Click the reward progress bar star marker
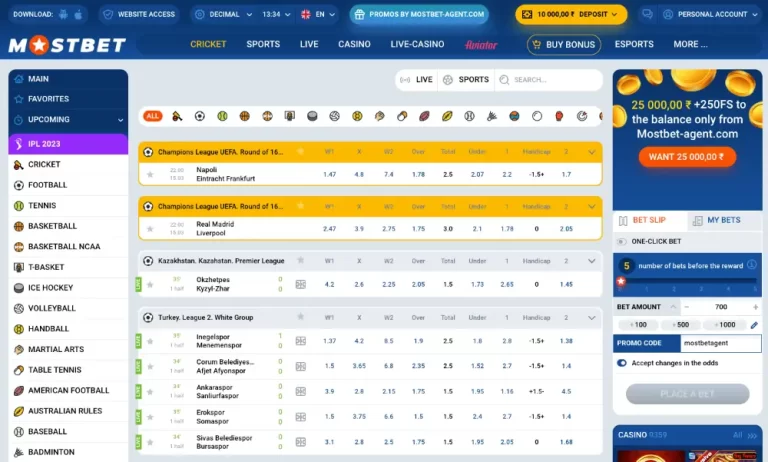Viewport: 768px width, 462px height. click(621, 281)
